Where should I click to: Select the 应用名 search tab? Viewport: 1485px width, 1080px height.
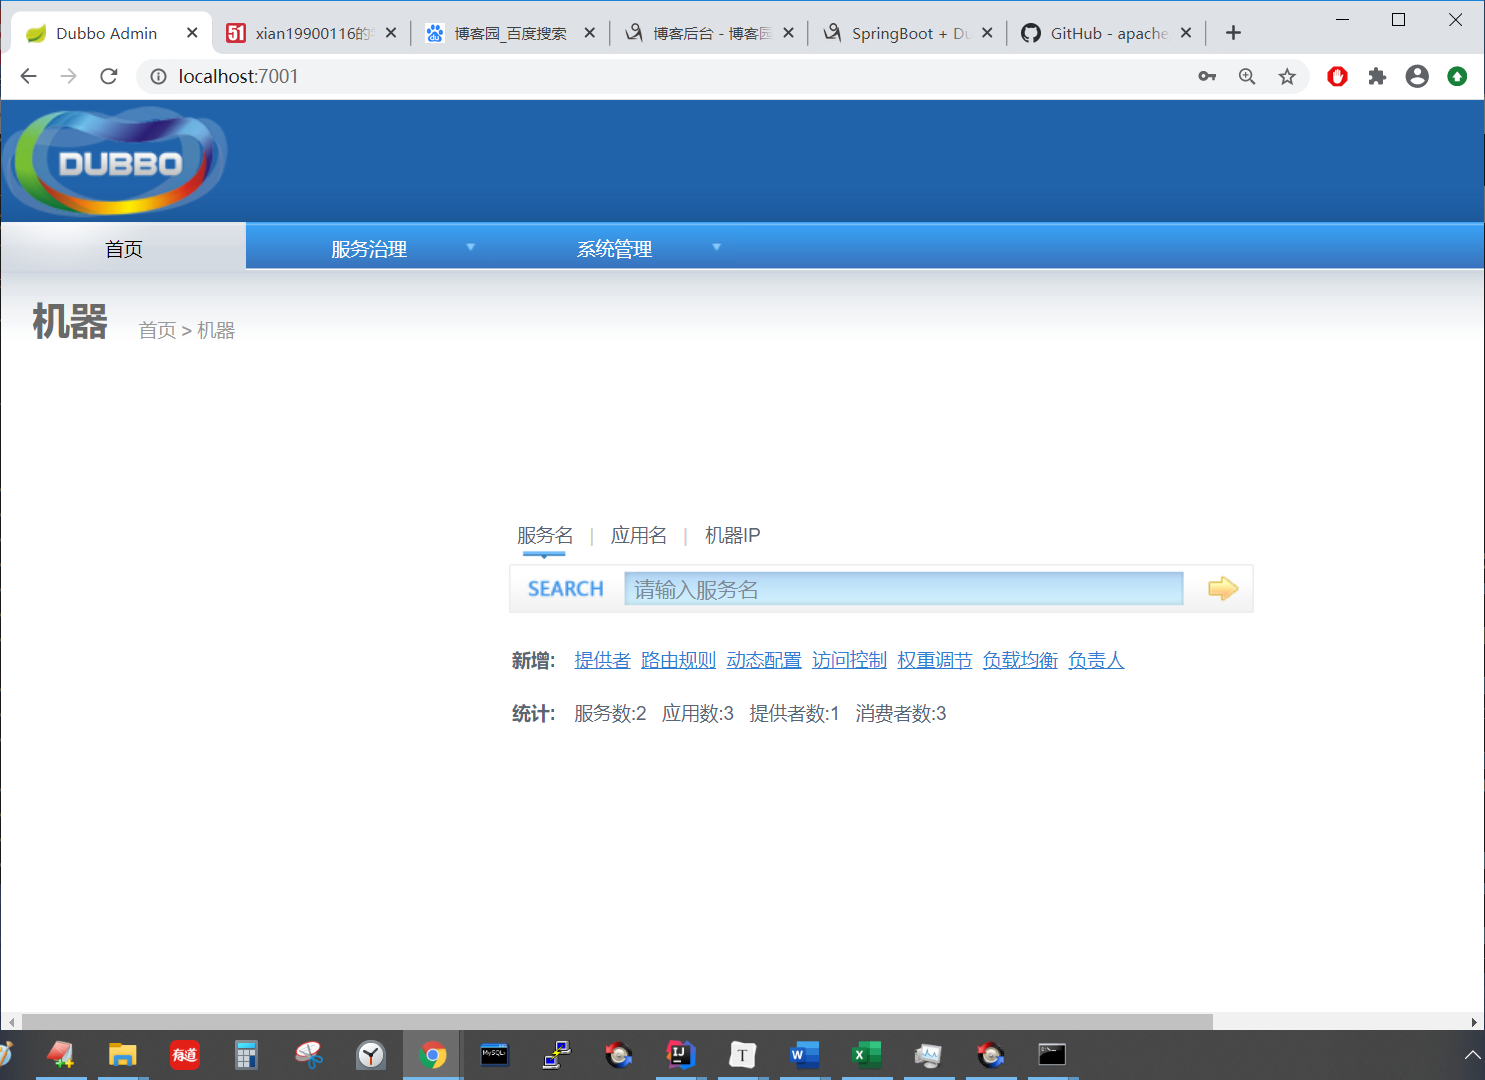639,536
